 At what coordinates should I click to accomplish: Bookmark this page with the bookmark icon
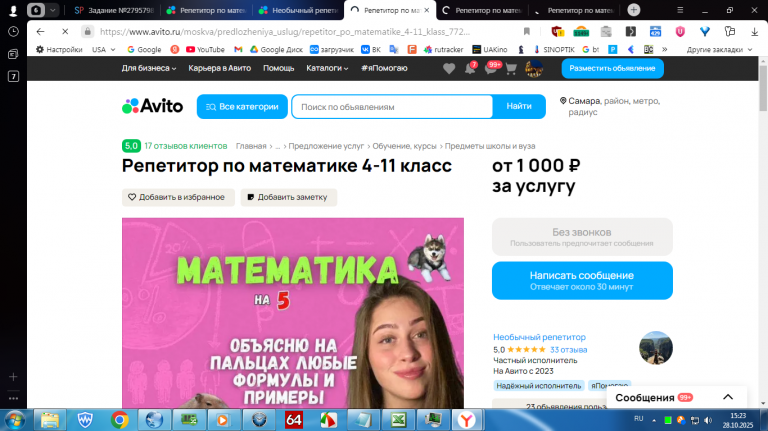tap(527, 31)
